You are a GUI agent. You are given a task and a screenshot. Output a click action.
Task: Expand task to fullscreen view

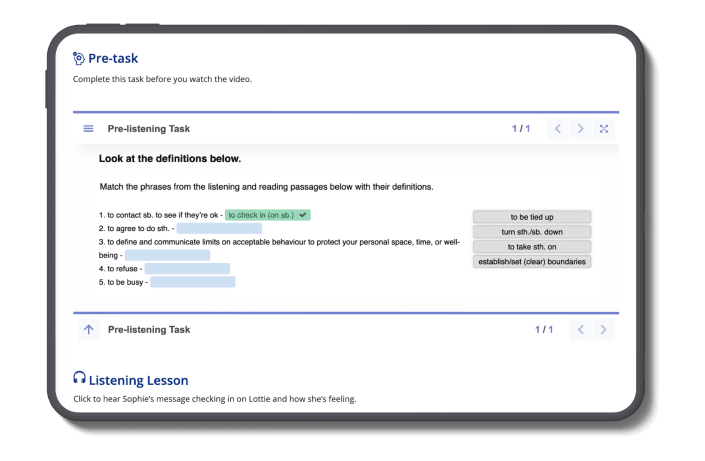tap(604, 129)
